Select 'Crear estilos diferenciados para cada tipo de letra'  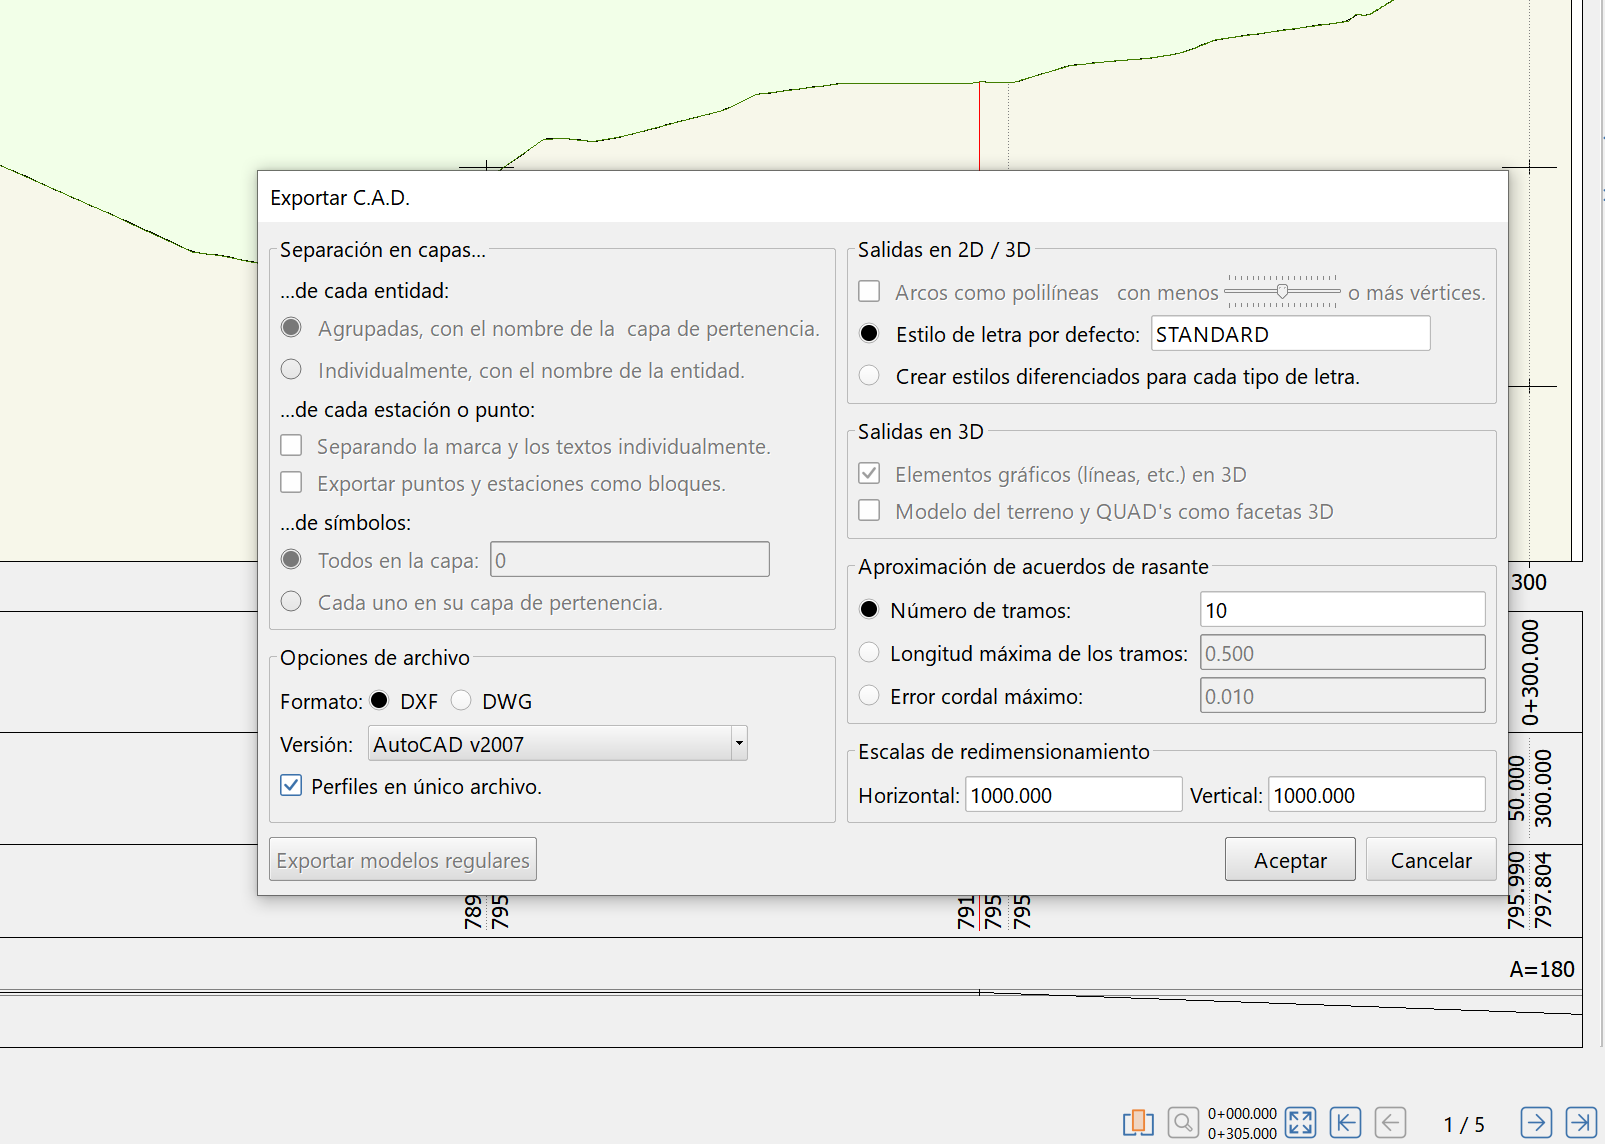pos(869,375)
